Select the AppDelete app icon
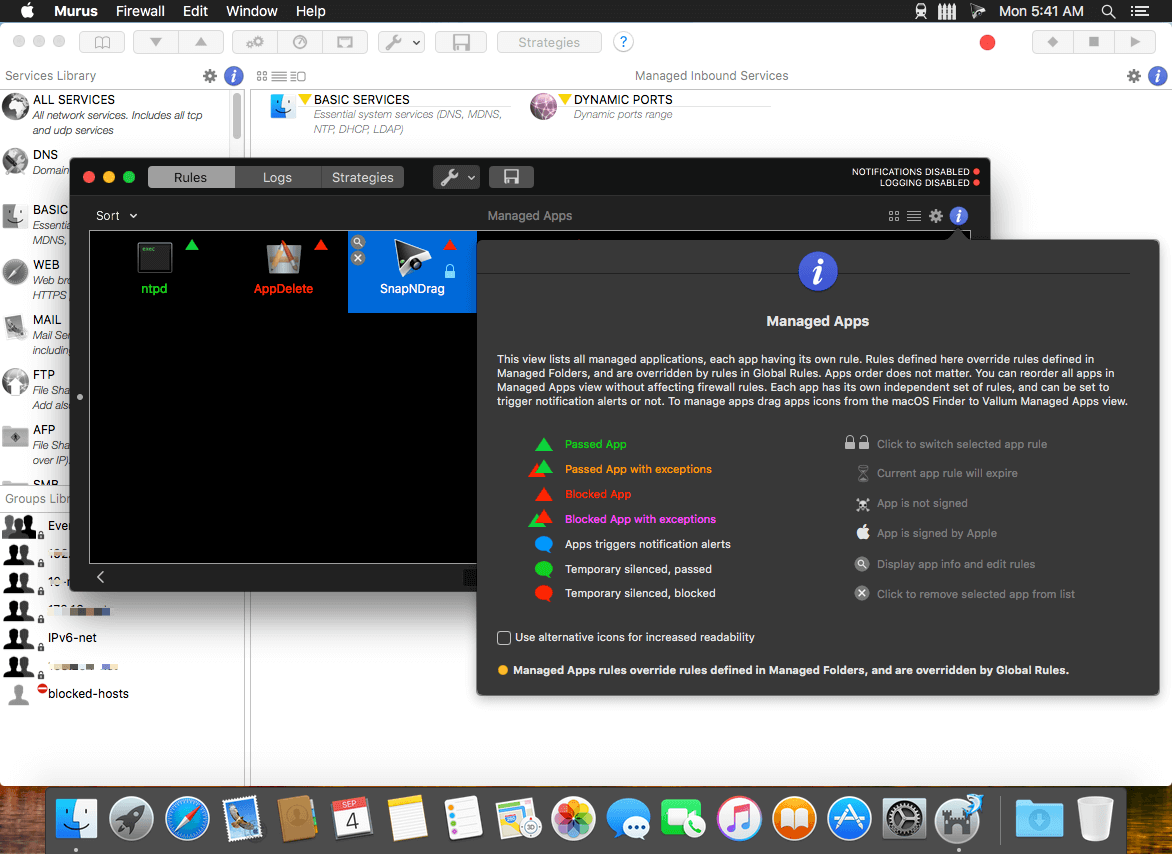1172x854 pixels. (283, 259)
